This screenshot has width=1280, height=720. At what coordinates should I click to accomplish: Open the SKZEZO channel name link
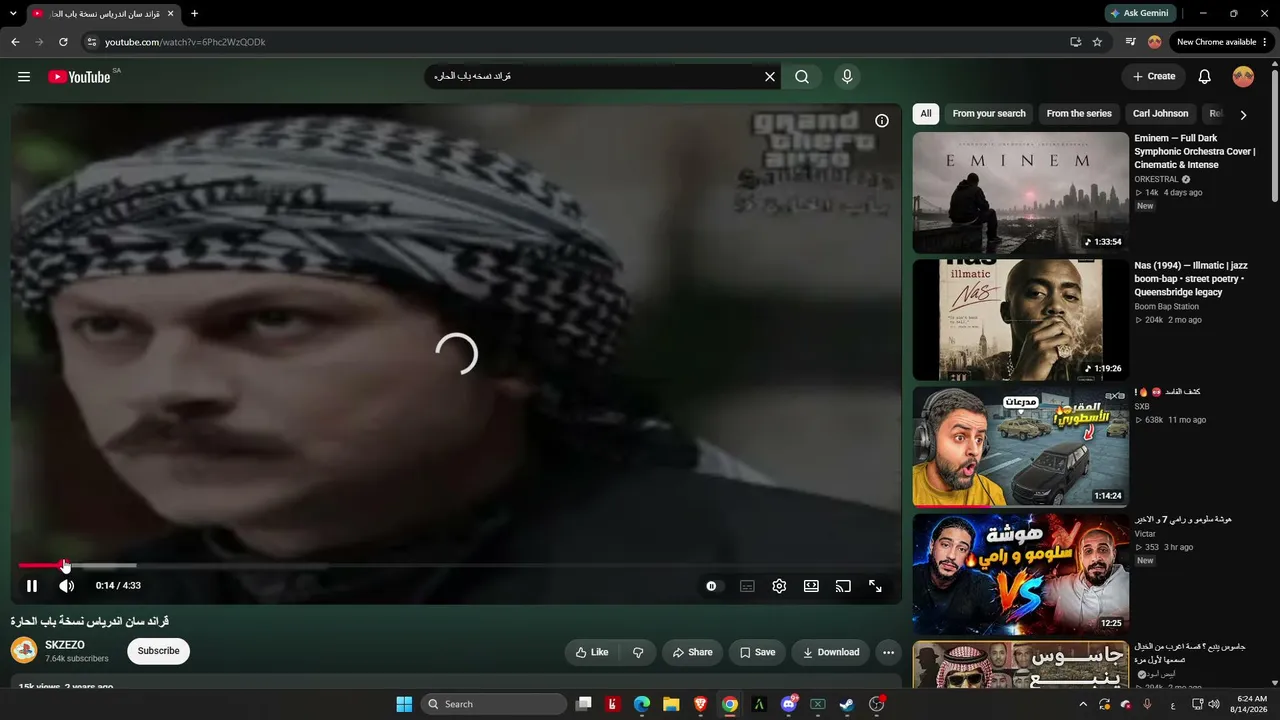[x=65, y=646]
